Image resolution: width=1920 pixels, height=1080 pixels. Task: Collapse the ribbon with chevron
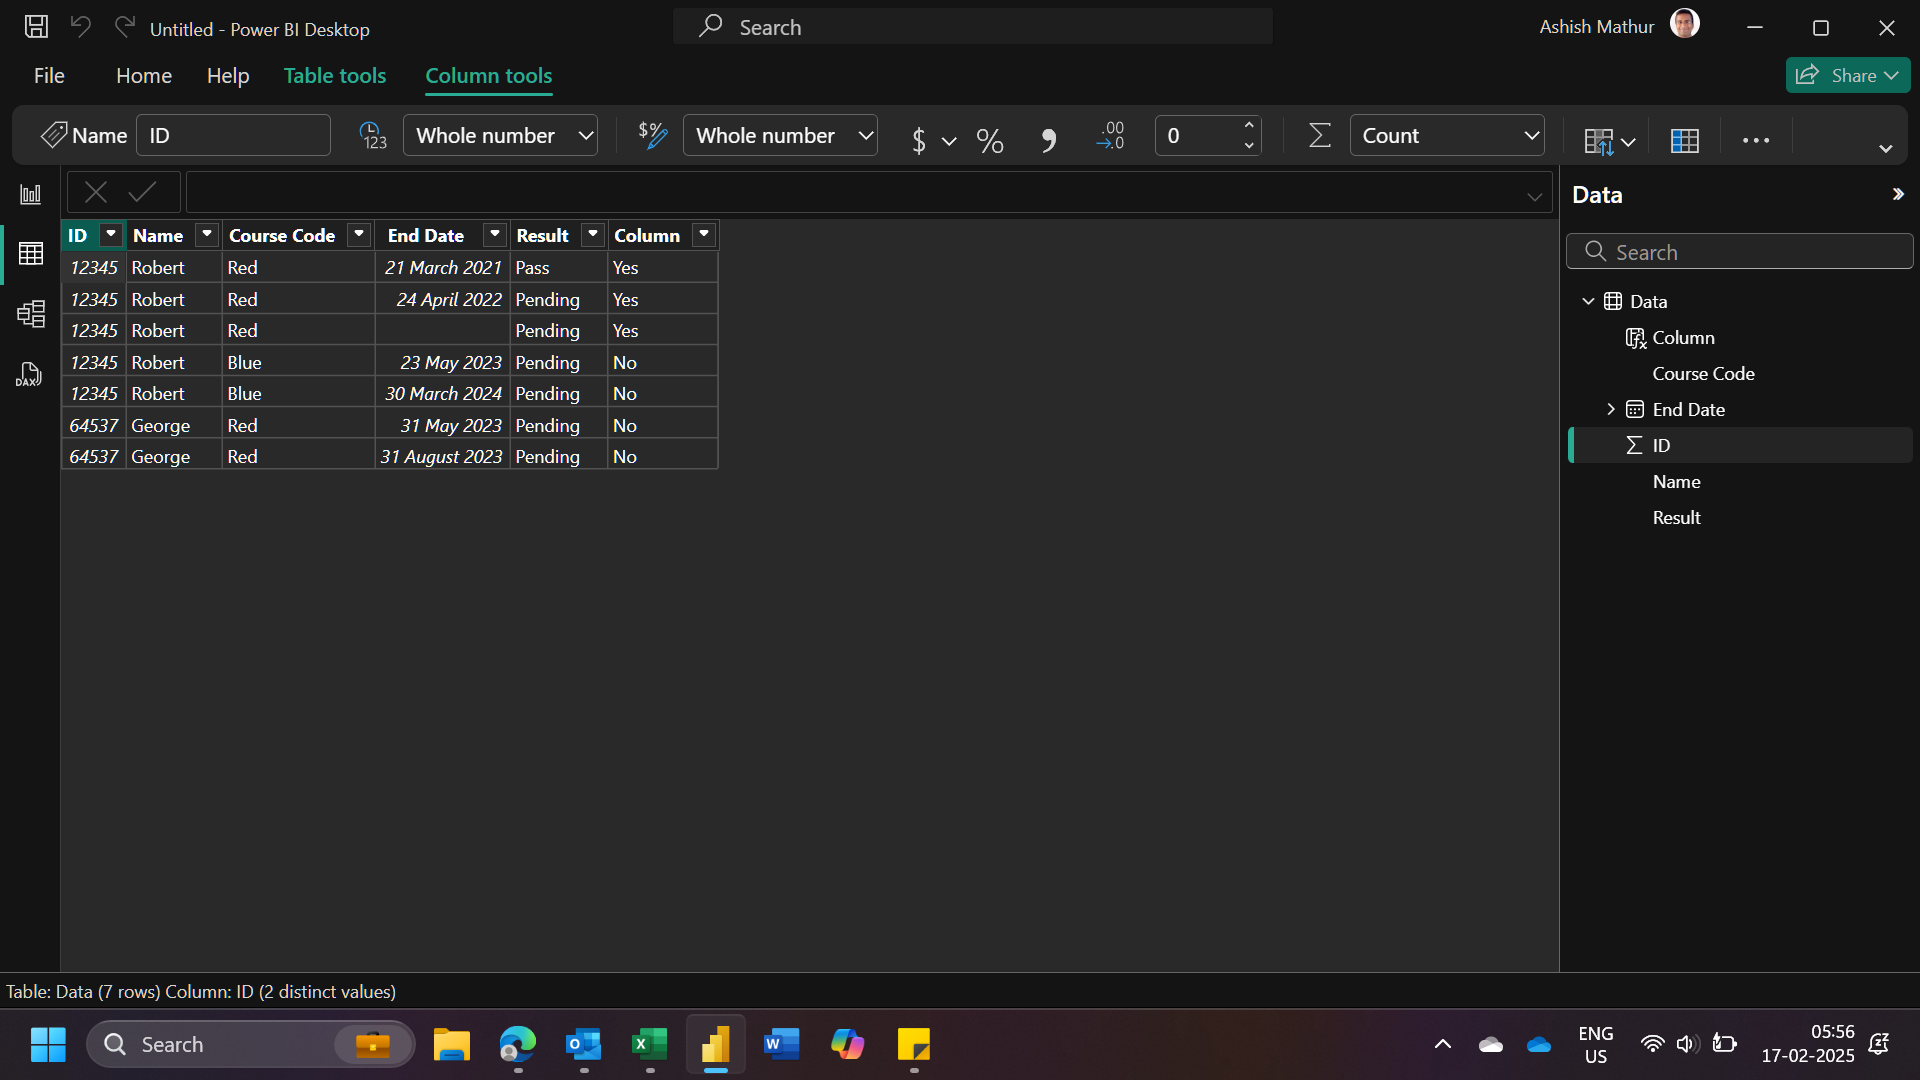tap(1885, 149)
